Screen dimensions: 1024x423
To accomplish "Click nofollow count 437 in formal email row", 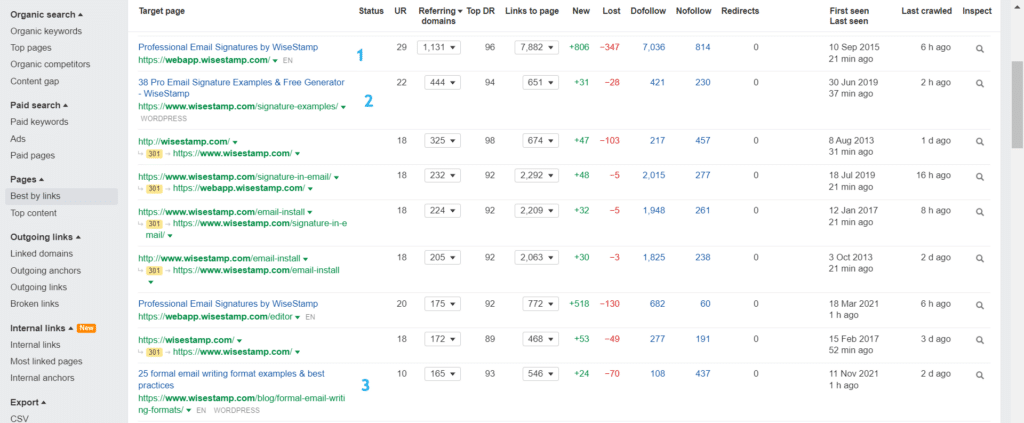I will click(x=703, y=374).
